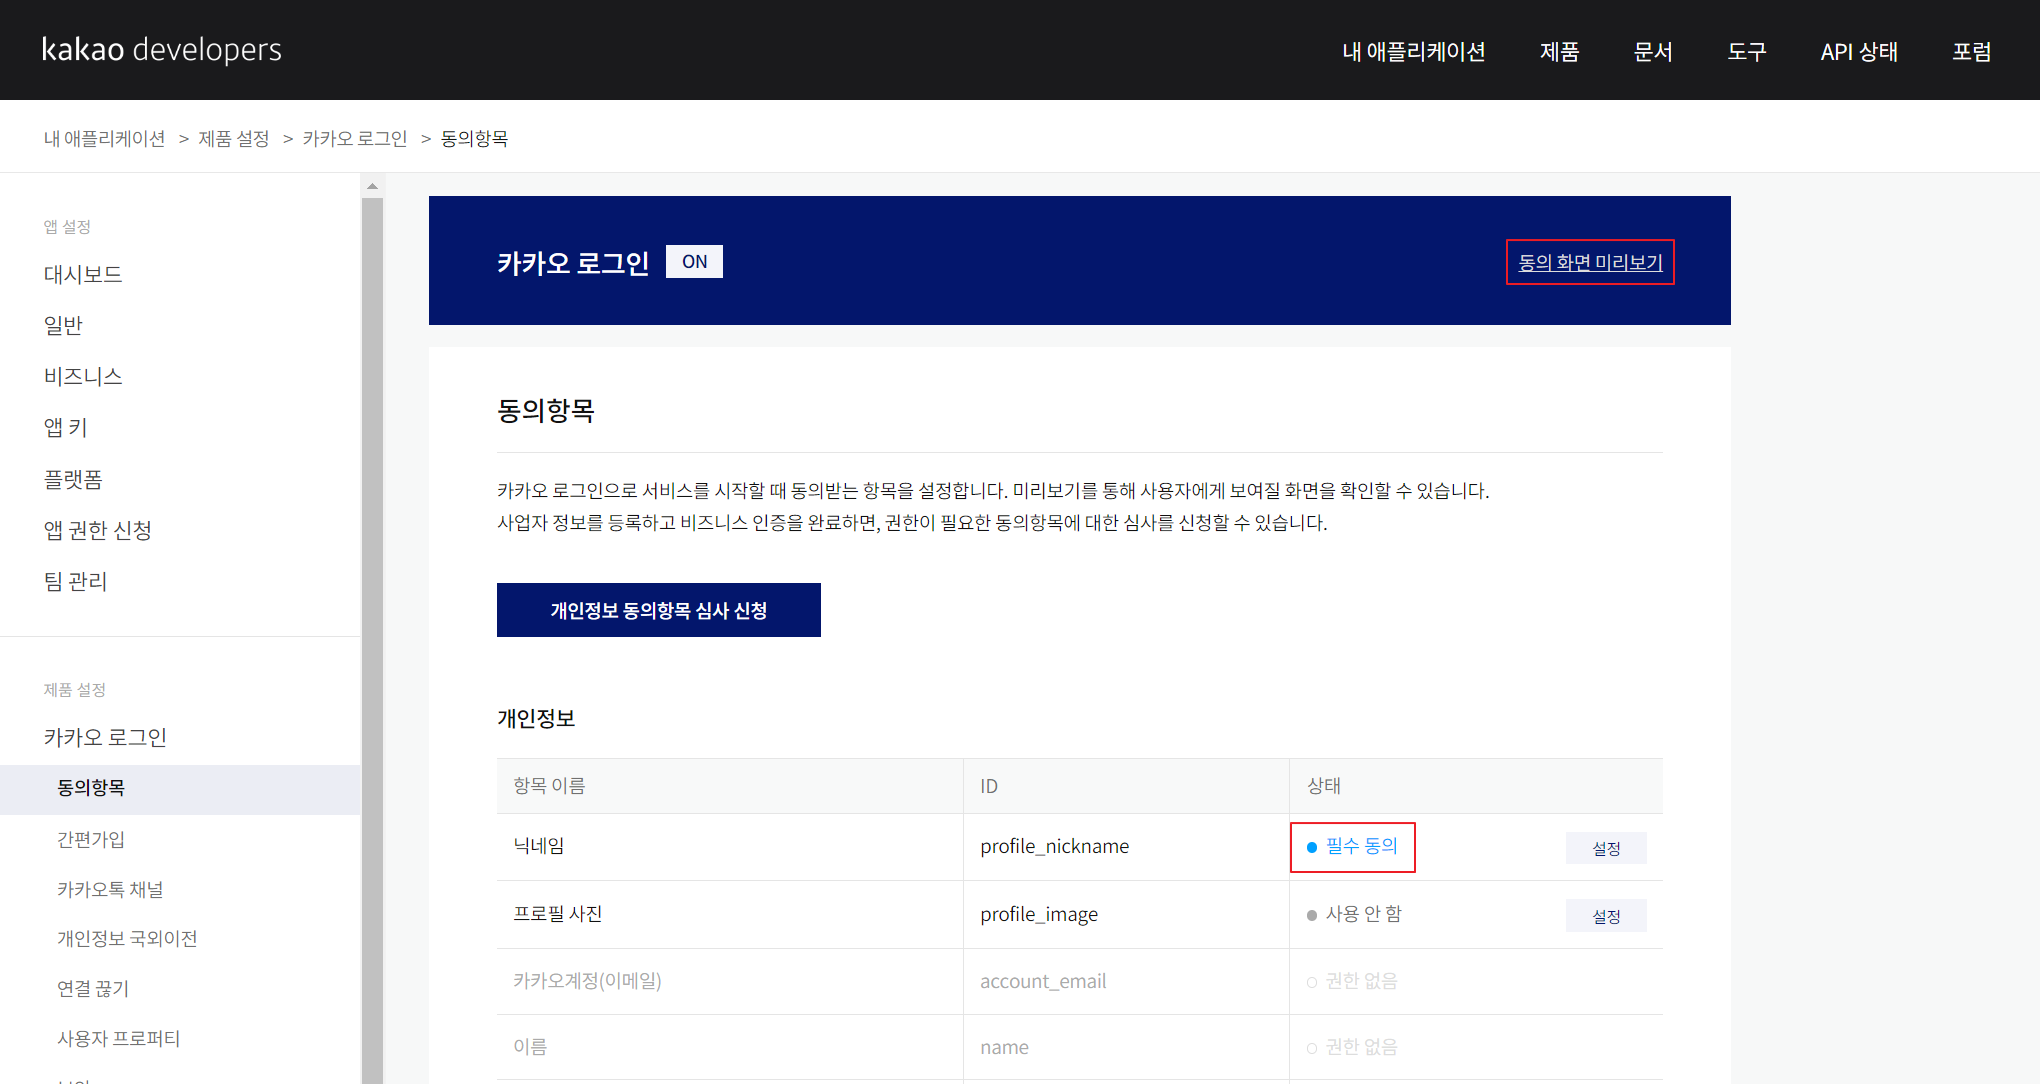This screenshot has width=2040, height=1084.
Task: Click 사용 안 함 status for 프로필 사진
Action: point(1354,914)
